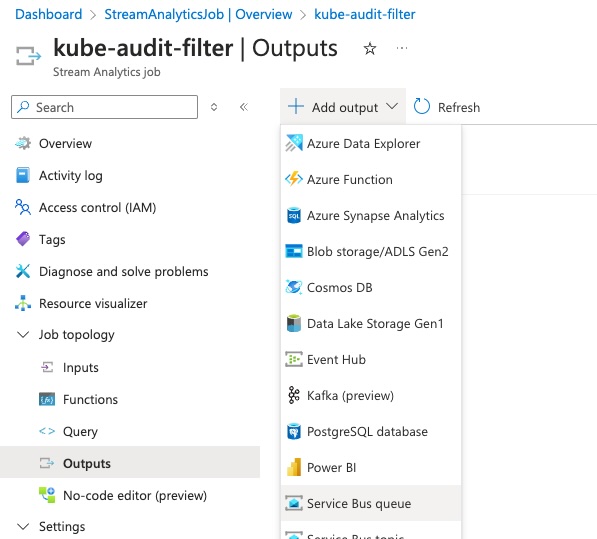Pick Kafka (preview) output
Viewport: 597px width, 539px height.
[371, 395]
